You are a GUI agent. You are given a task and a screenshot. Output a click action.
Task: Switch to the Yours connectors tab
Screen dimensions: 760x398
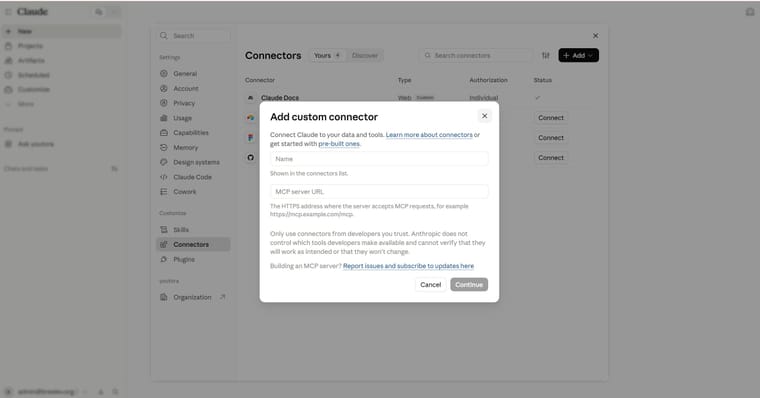tap(327, 55)
